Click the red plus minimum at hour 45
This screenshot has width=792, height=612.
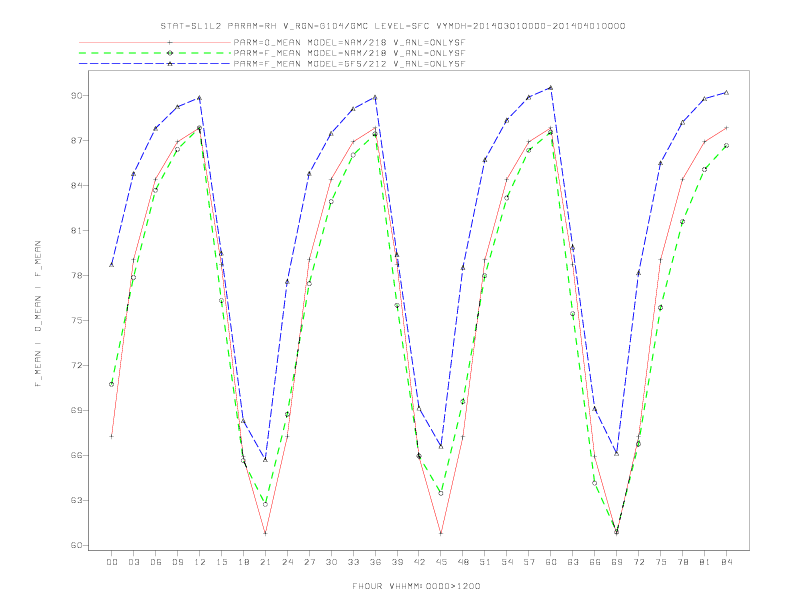pos(441,533)
